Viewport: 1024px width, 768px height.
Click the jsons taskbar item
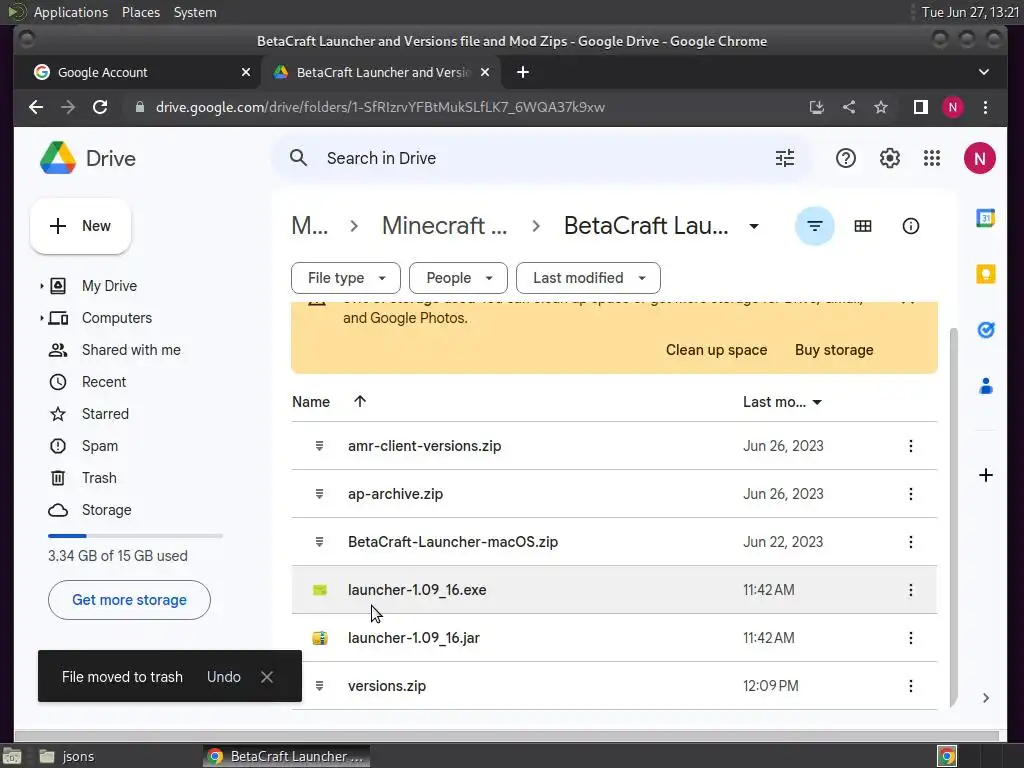coord(67,756)
